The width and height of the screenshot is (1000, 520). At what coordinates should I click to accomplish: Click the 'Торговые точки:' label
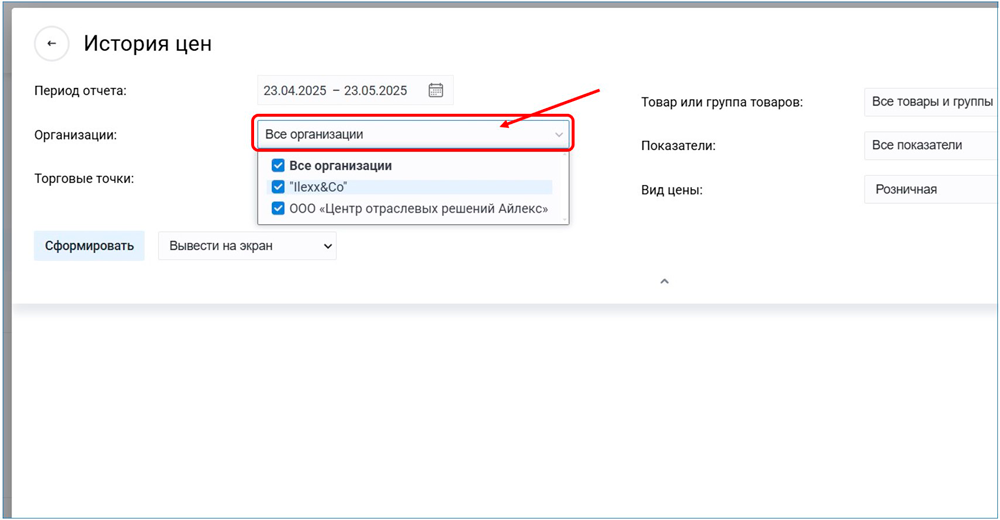[84, 178]
